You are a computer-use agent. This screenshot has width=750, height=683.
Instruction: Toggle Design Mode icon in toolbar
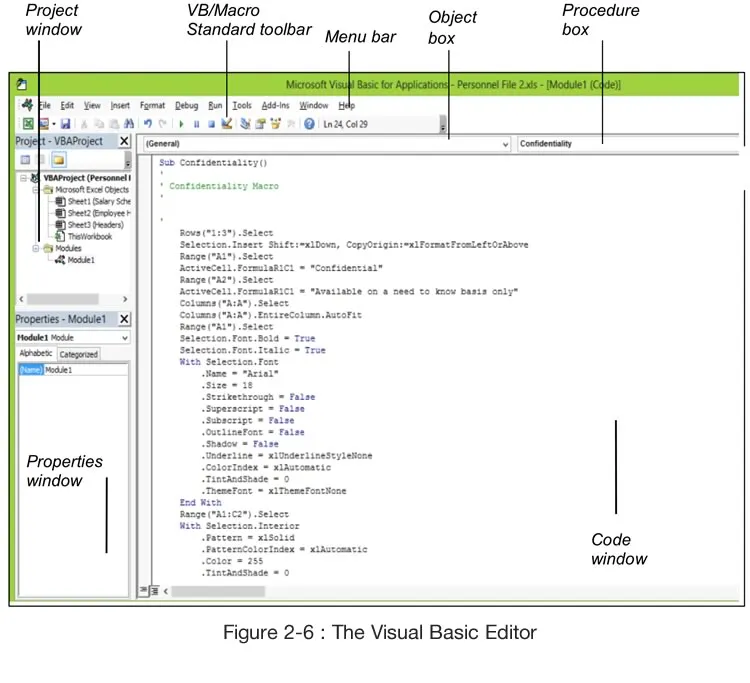pyautogui.click(x=227, y=124)
